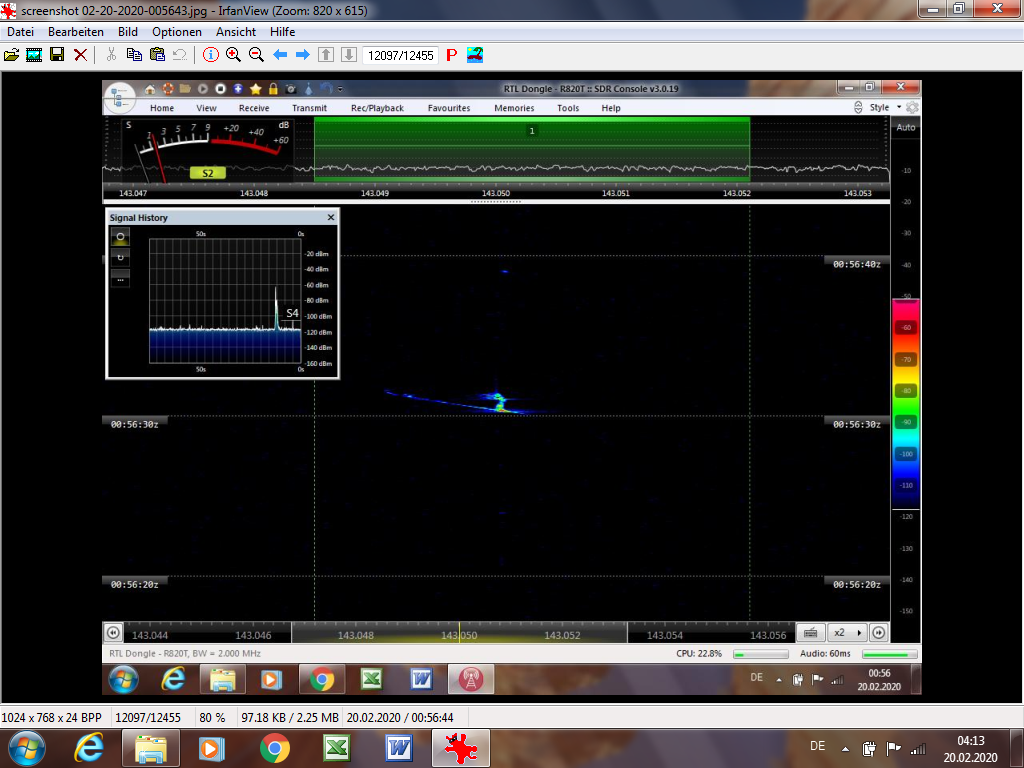Open the Ansicht menu
1024x768 pixels.
pos(236,31)
